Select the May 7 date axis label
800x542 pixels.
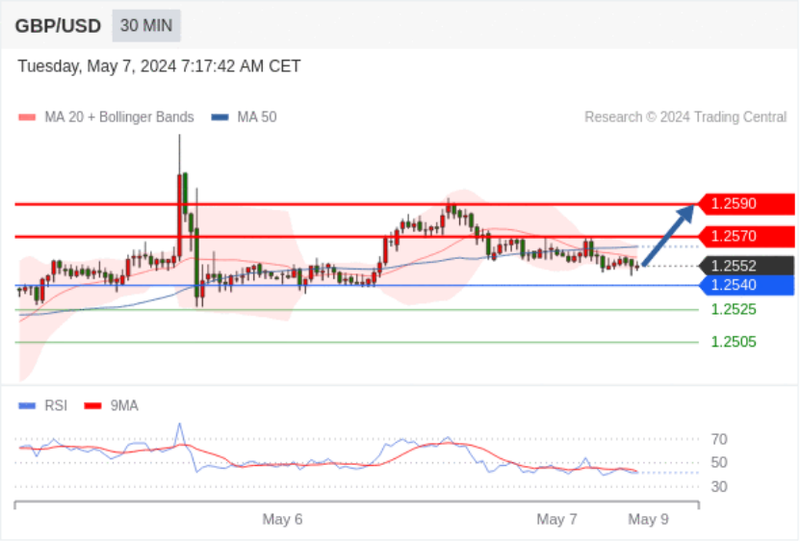557,520
